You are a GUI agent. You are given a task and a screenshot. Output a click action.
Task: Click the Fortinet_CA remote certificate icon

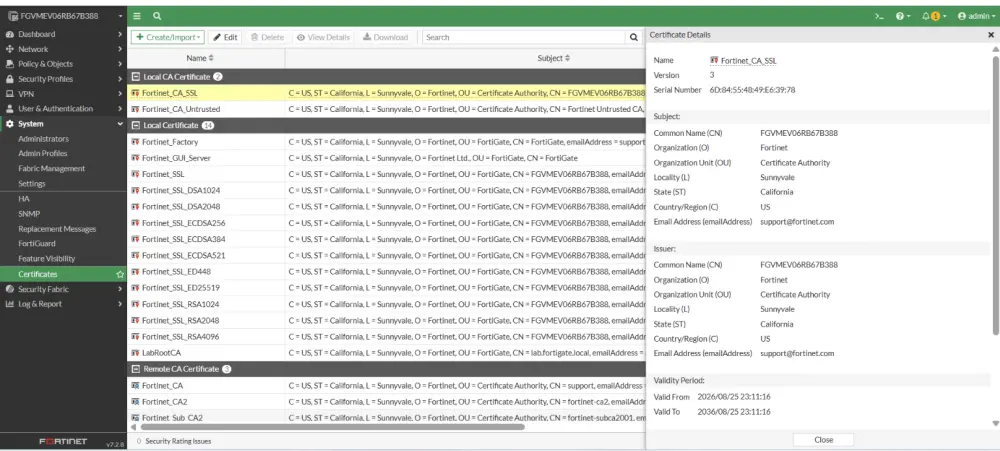[x=135, y=386]
